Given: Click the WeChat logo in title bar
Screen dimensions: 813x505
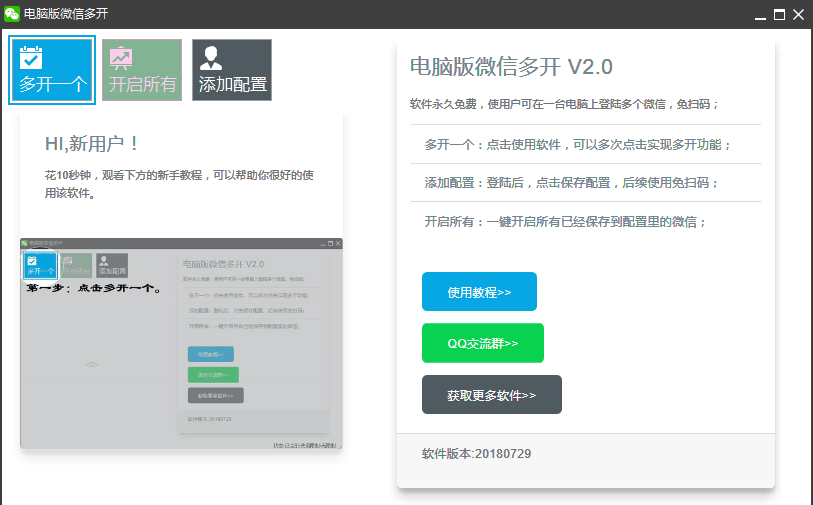Looking at the screenshot, I should pos(11,13).
